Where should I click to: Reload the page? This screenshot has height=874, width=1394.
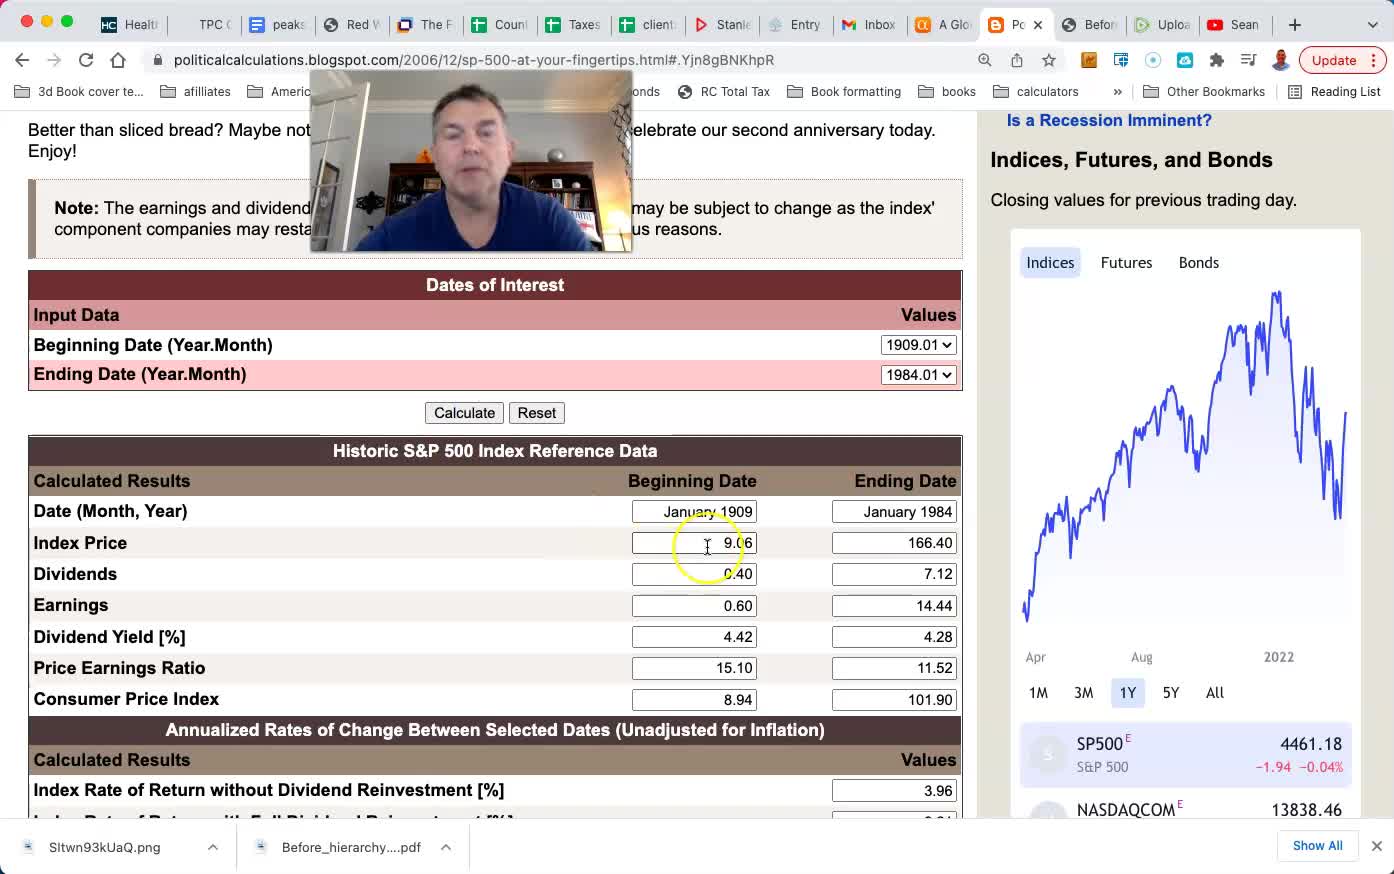pos(86,60)
